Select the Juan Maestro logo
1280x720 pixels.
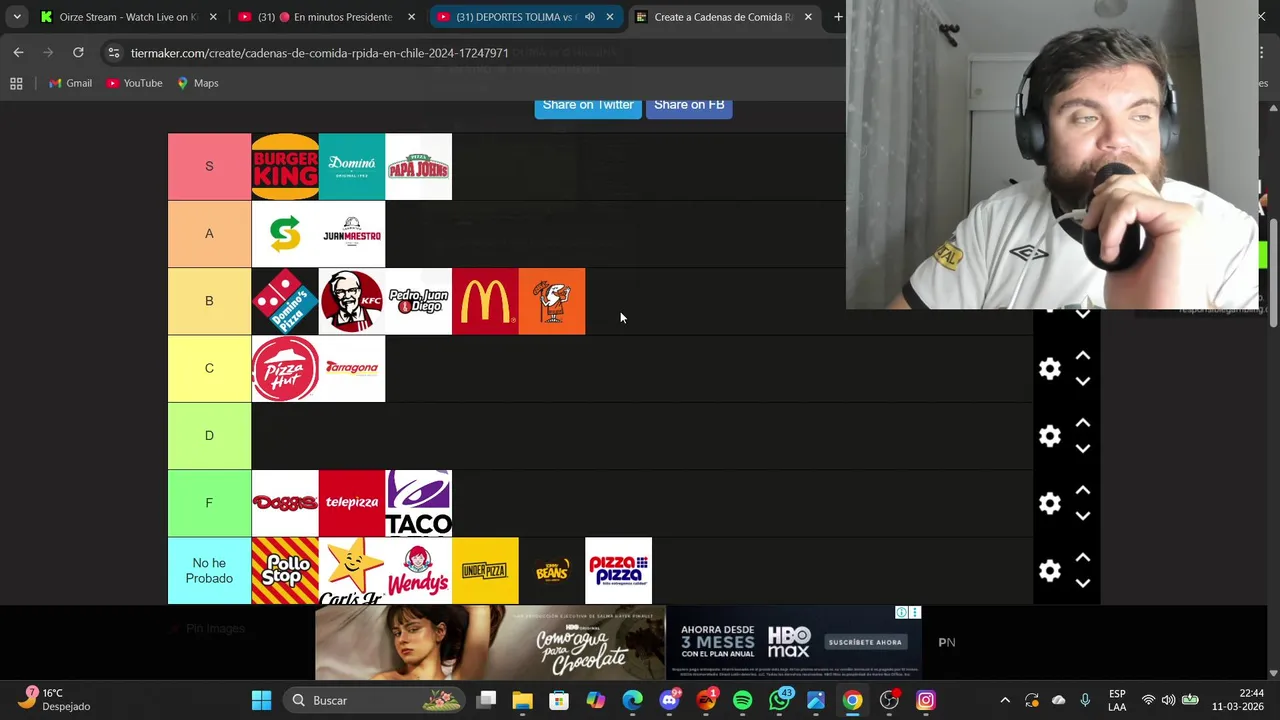351,234
